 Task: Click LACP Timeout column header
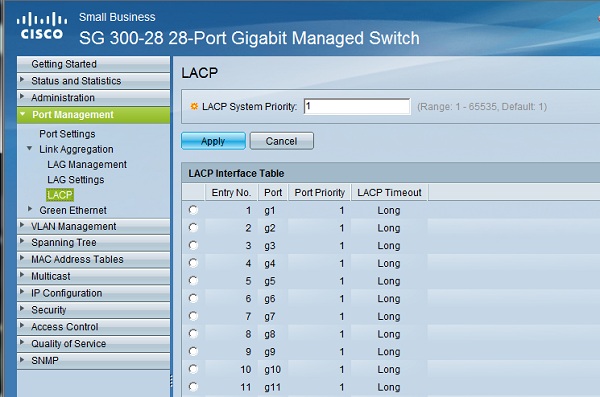(x=389, y=193)
